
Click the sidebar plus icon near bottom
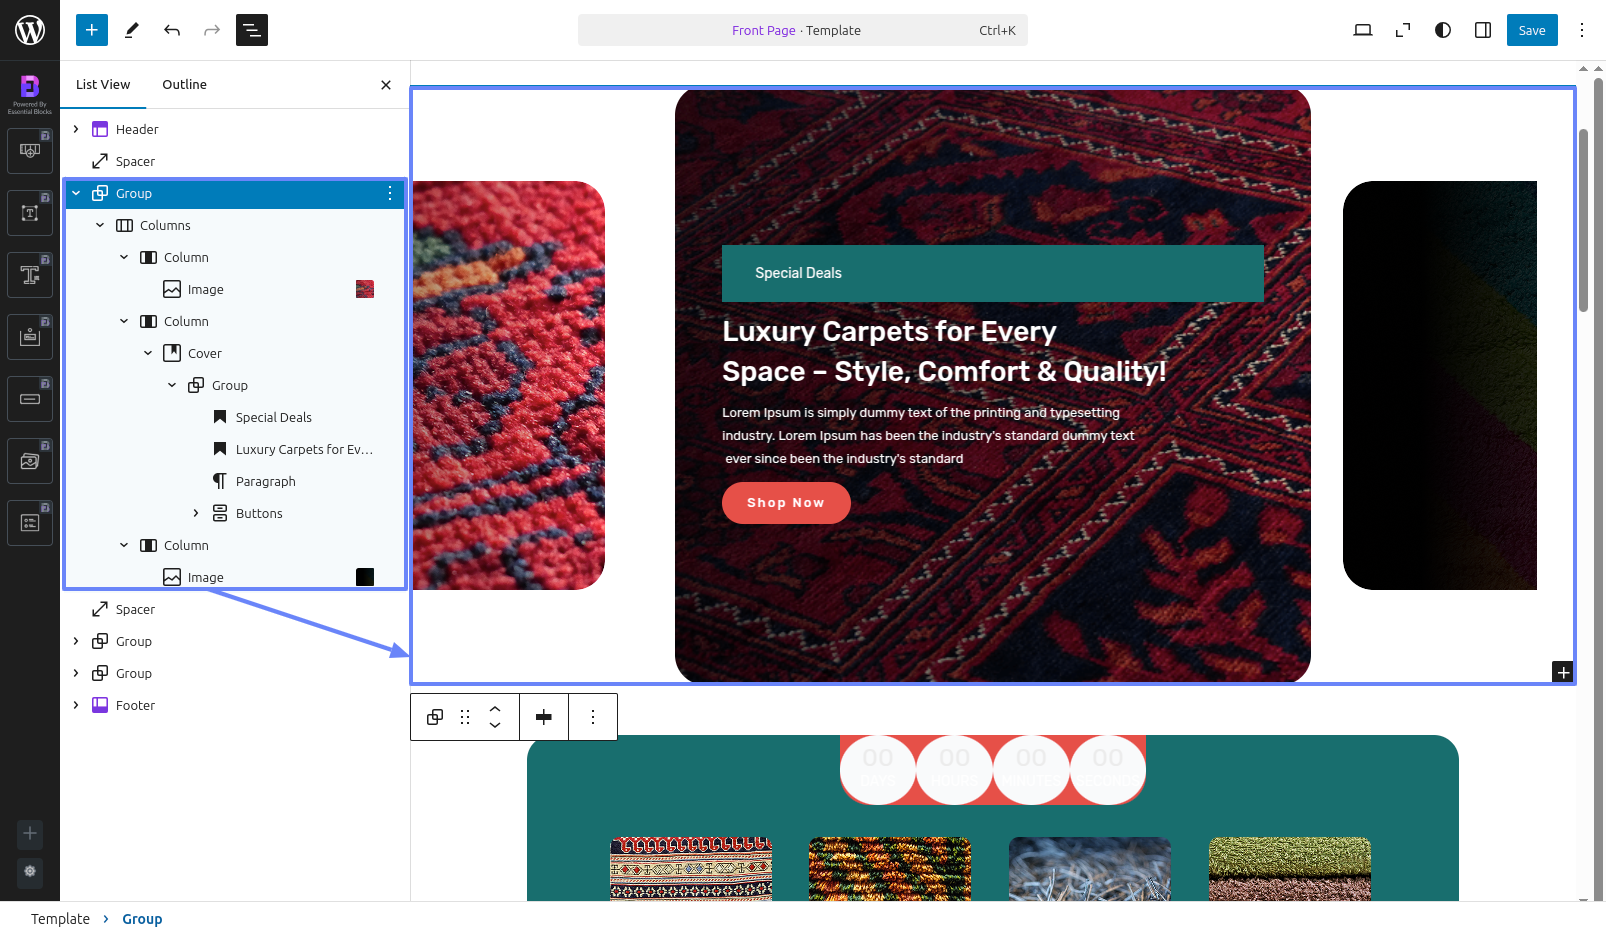pos(30,833)
